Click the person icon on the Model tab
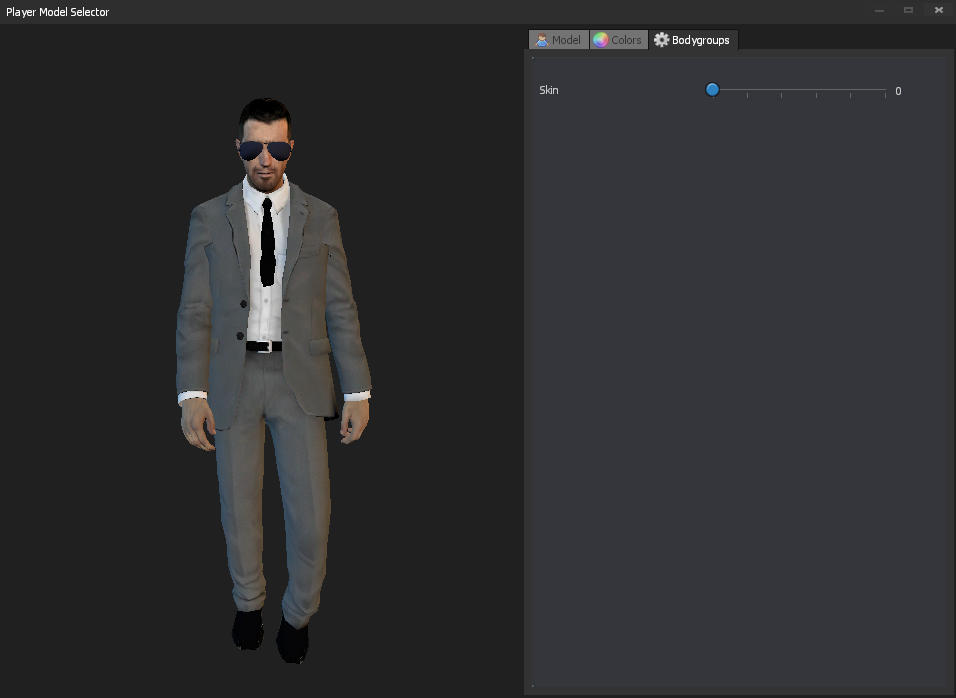This screenshot has height=698, width=956. 541,40
